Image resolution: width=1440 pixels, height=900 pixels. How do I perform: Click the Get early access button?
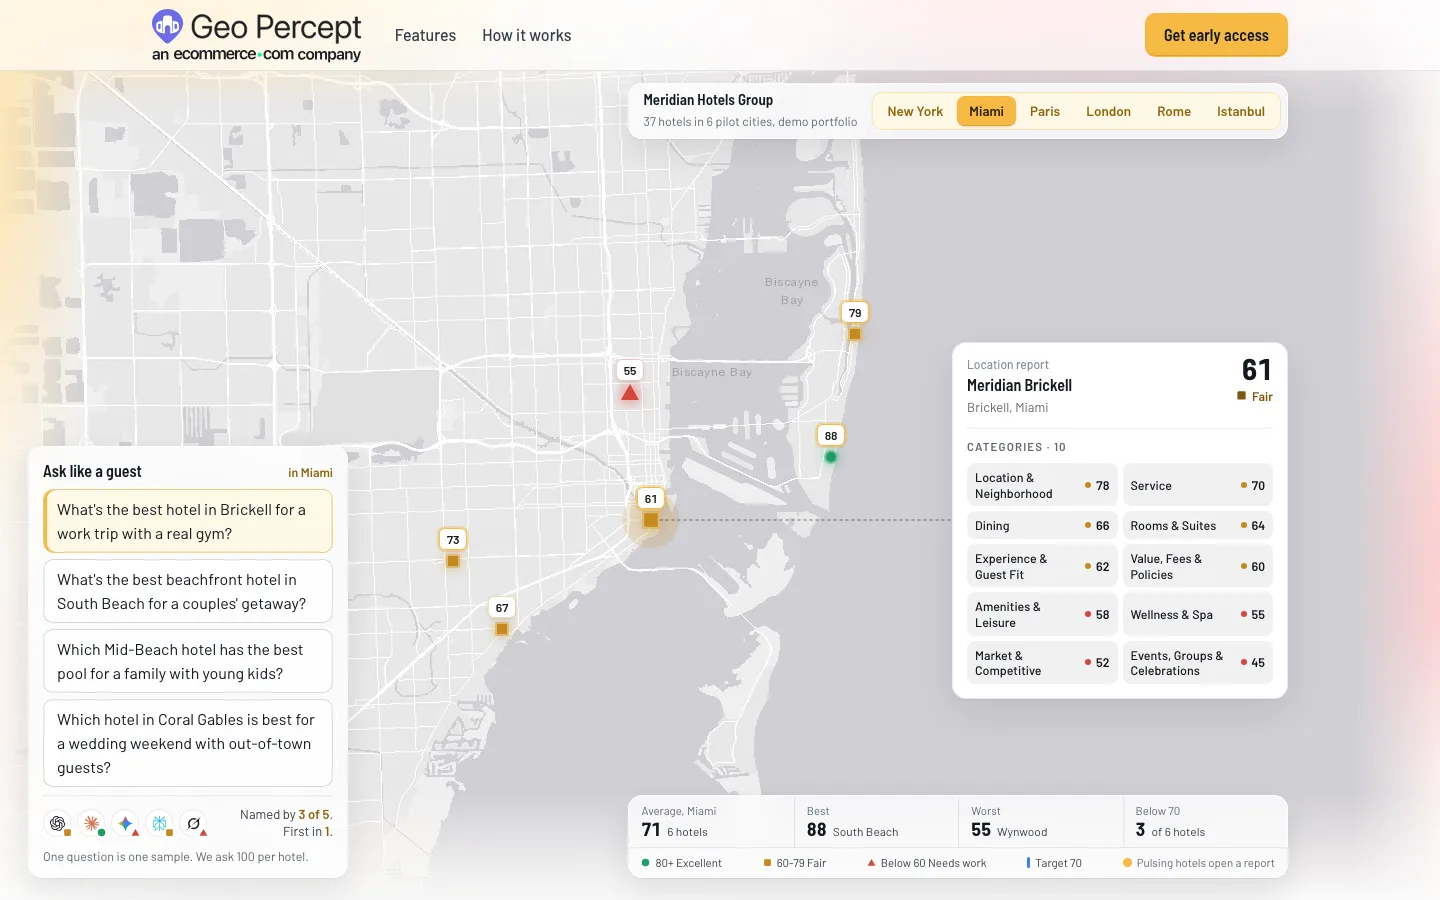click(x=1216, y=35)
